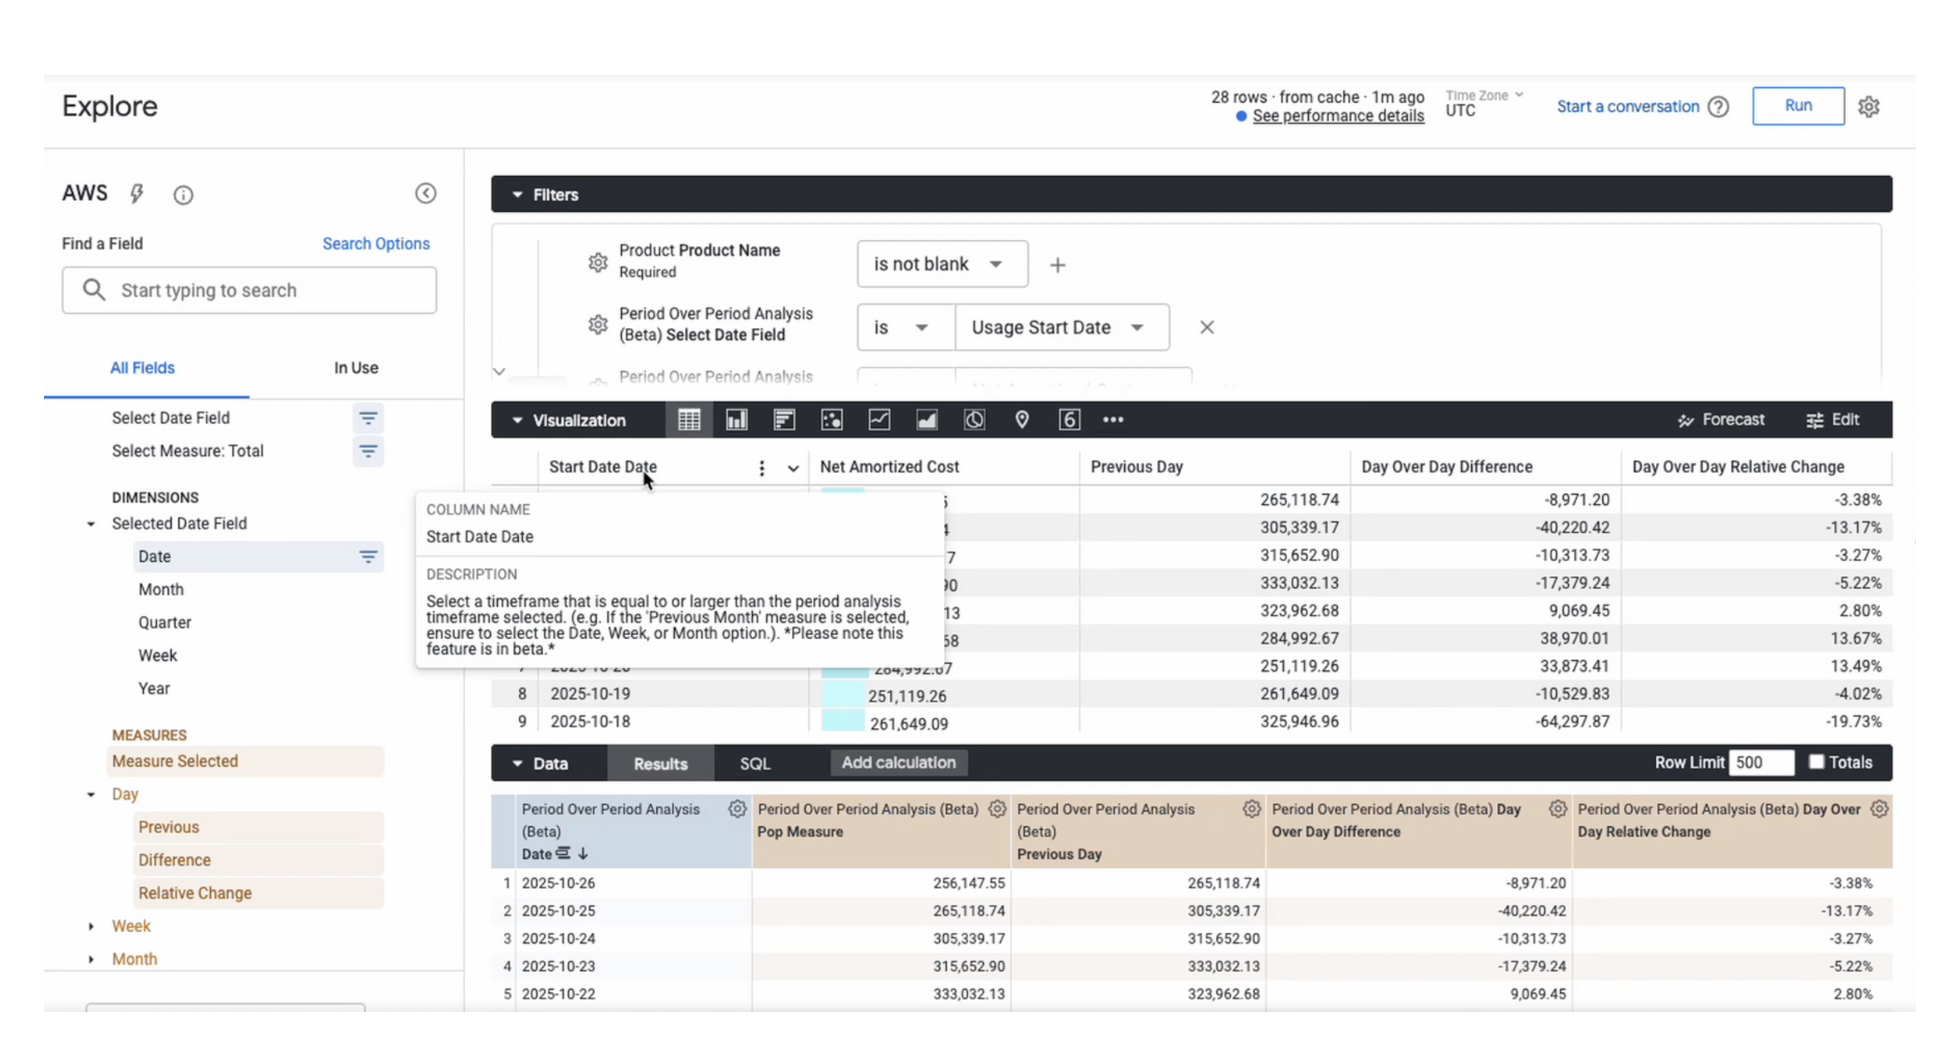1958x1060 pixels.
Task: Open the SQL tab
Action: click(x=754, y=763)
